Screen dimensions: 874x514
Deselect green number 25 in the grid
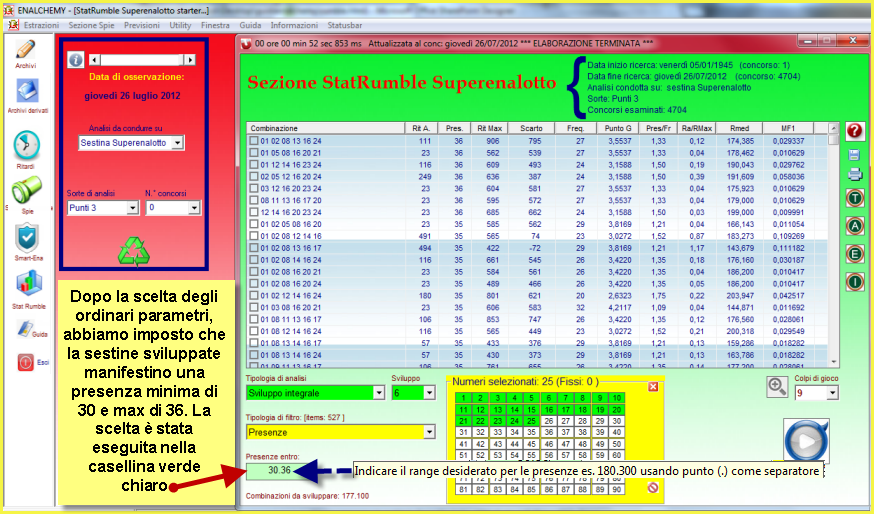click(532, 421)
